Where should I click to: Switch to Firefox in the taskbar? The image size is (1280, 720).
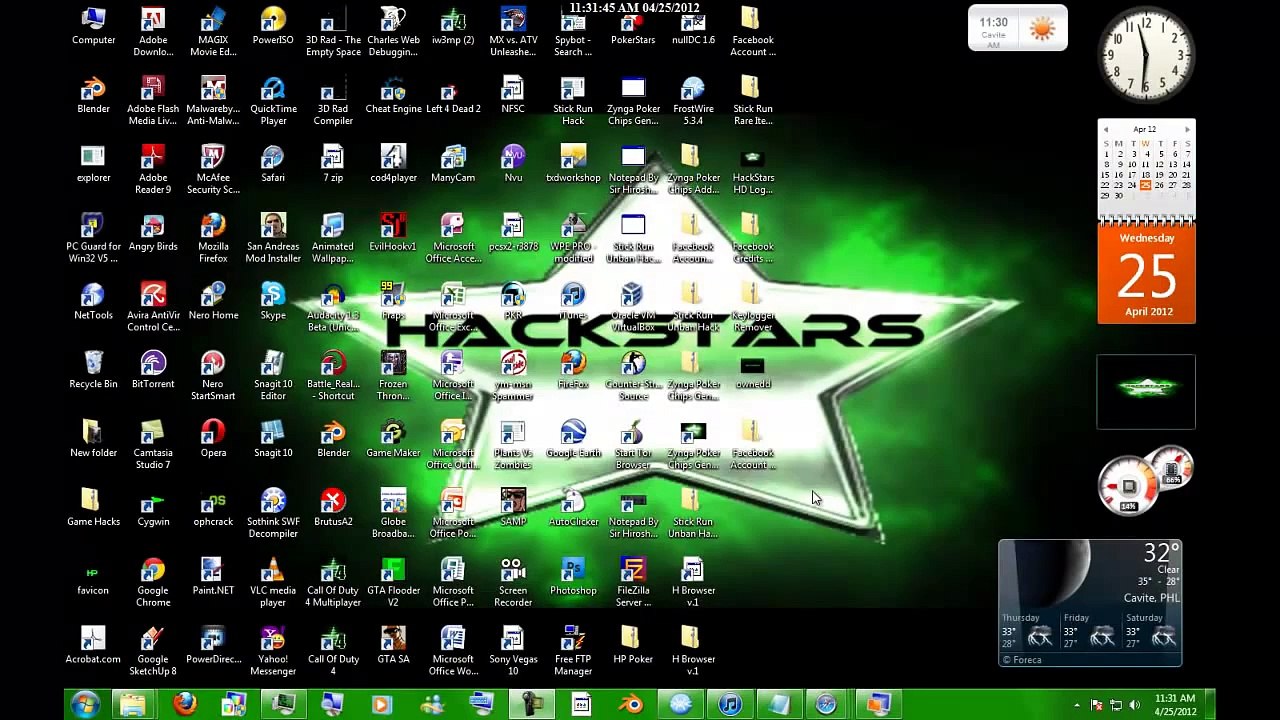pos(184,705)
